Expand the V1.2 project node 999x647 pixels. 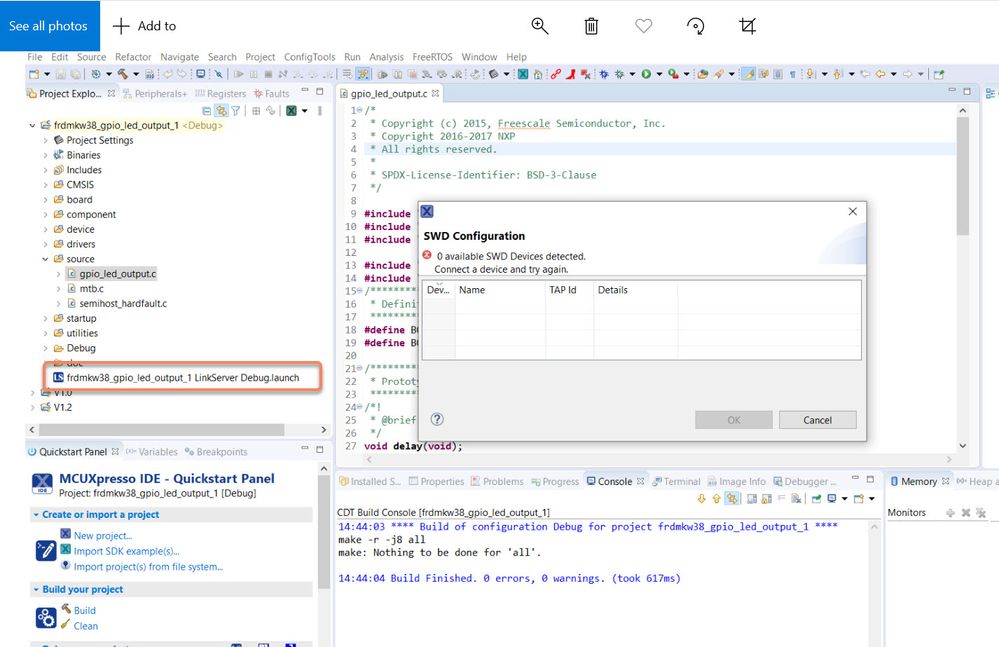32,408
